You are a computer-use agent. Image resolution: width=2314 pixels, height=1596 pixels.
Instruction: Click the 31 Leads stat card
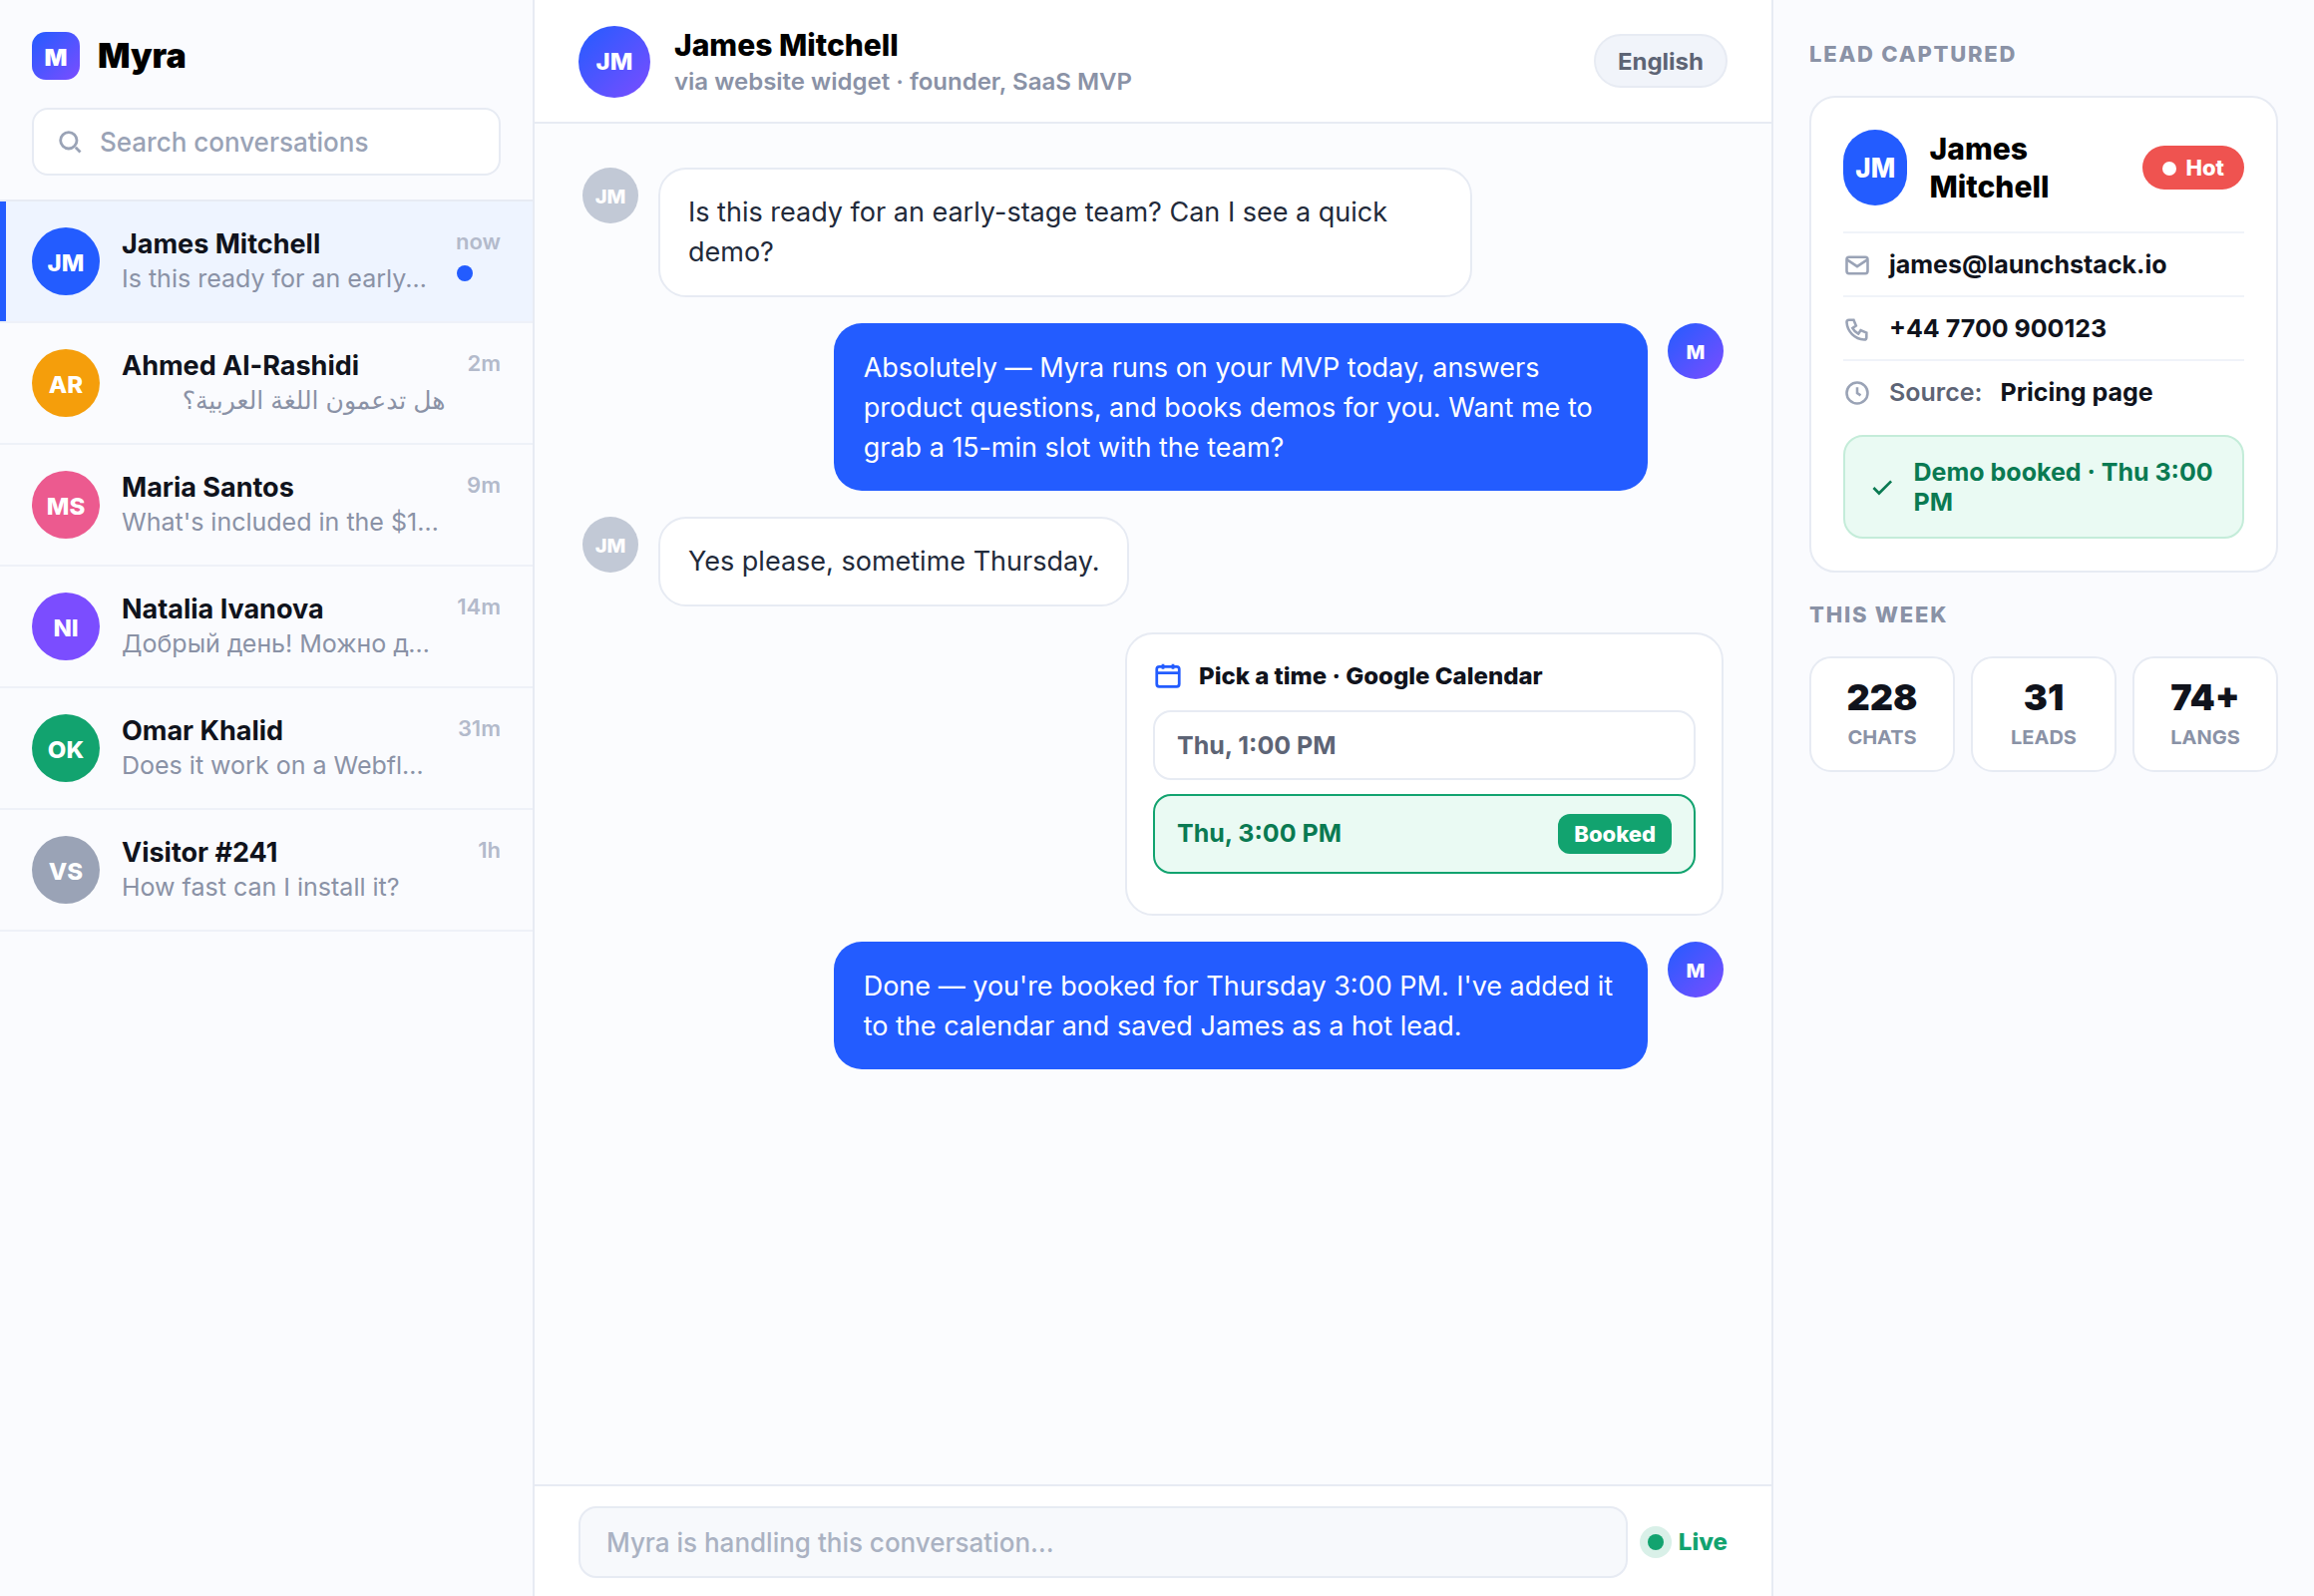pyautogui.click(x=2043, y=714)
